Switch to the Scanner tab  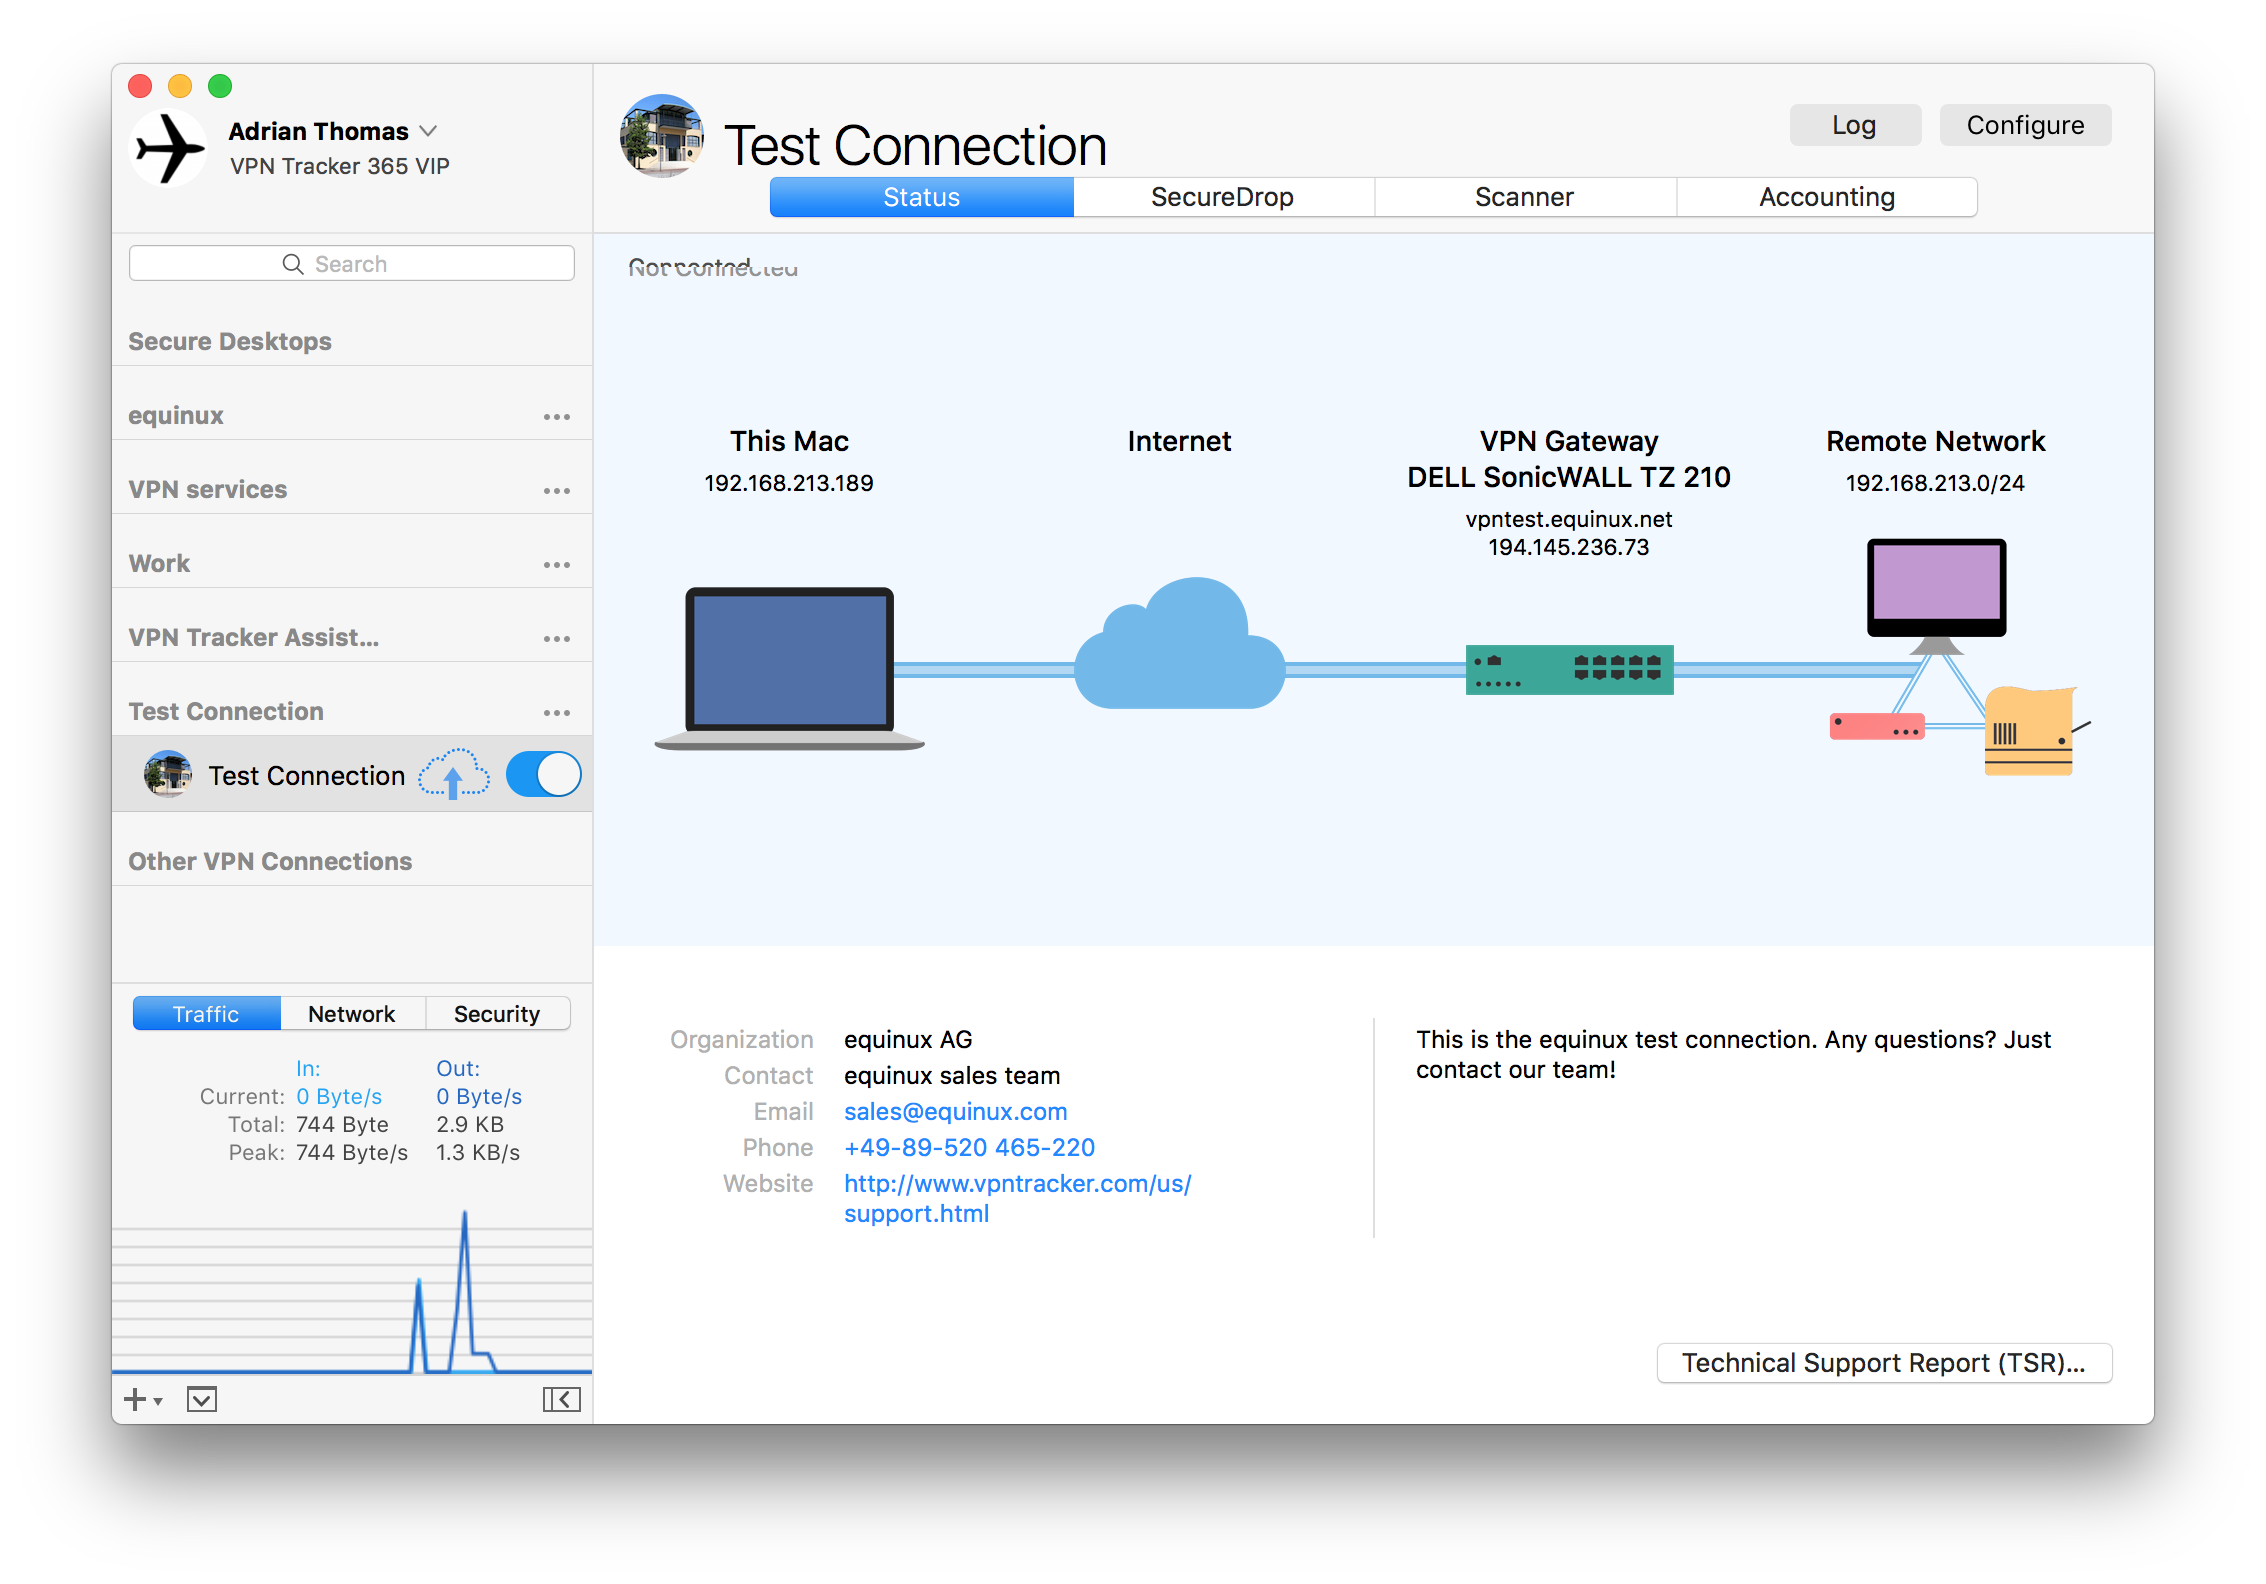point(1522,198)
